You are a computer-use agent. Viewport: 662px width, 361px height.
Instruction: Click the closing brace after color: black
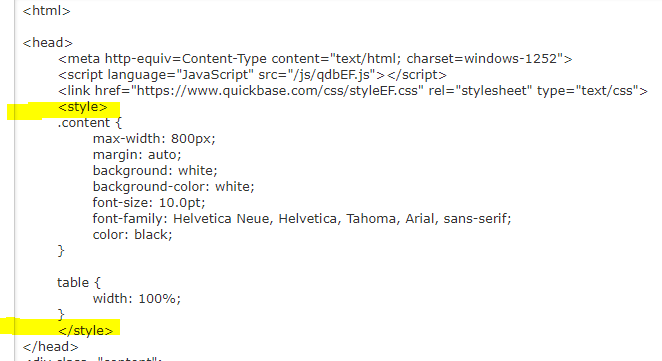(x=61, y=251)
